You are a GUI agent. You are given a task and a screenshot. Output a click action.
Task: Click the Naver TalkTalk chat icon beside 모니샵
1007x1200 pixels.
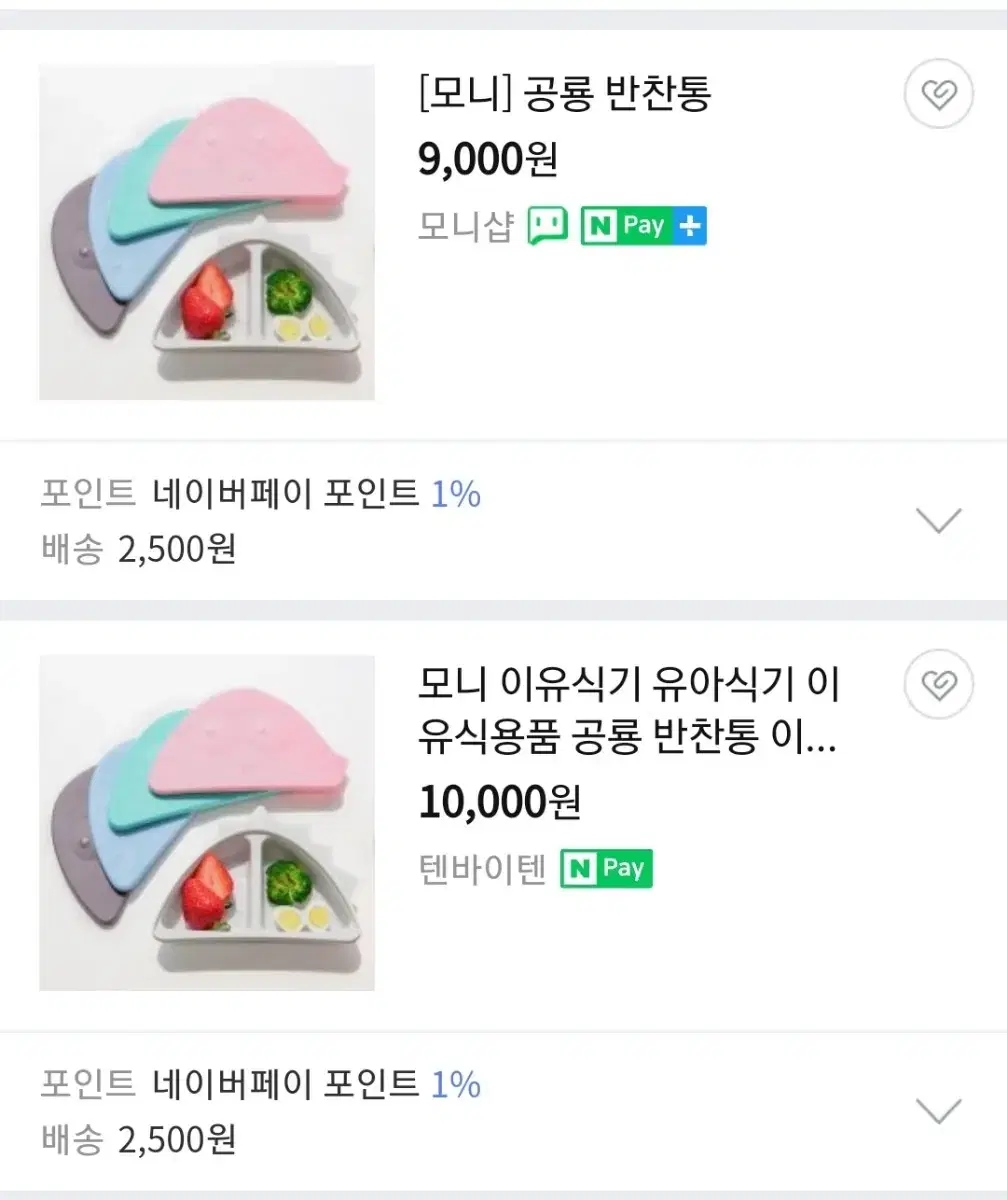click(x=547, y=227)
